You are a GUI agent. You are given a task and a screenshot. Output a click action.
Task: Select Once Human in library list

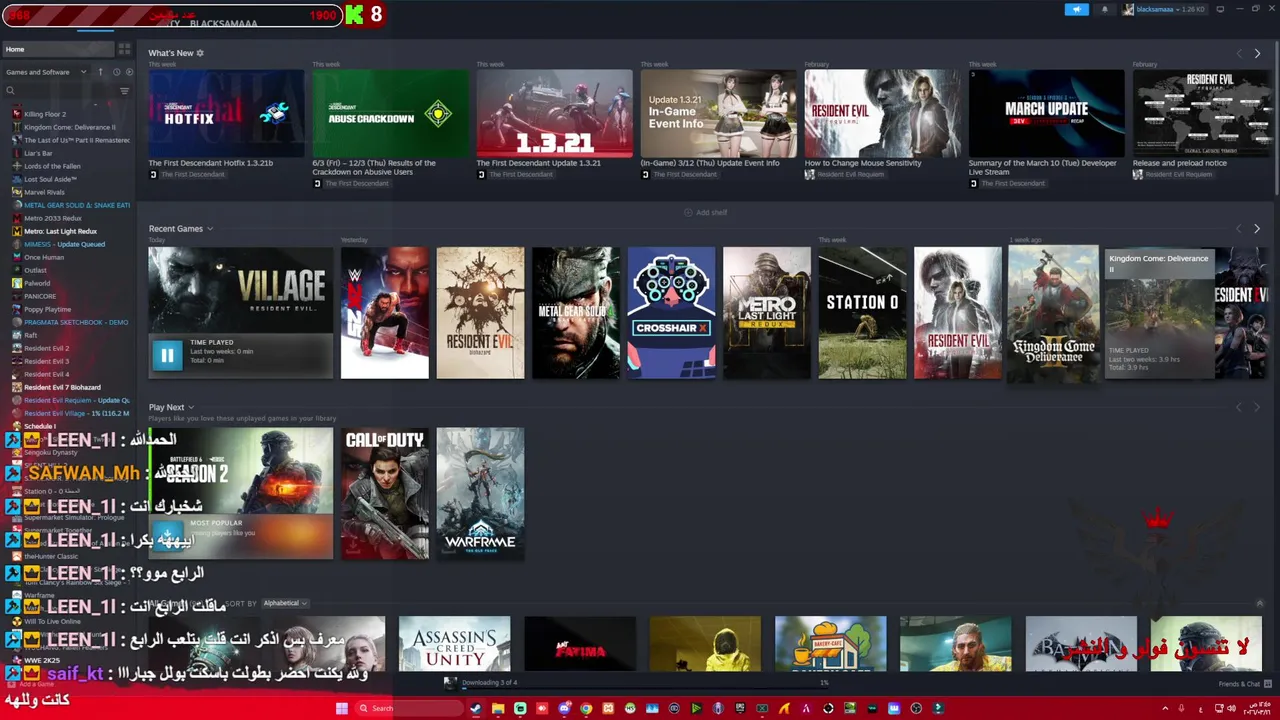pos(44,257)
